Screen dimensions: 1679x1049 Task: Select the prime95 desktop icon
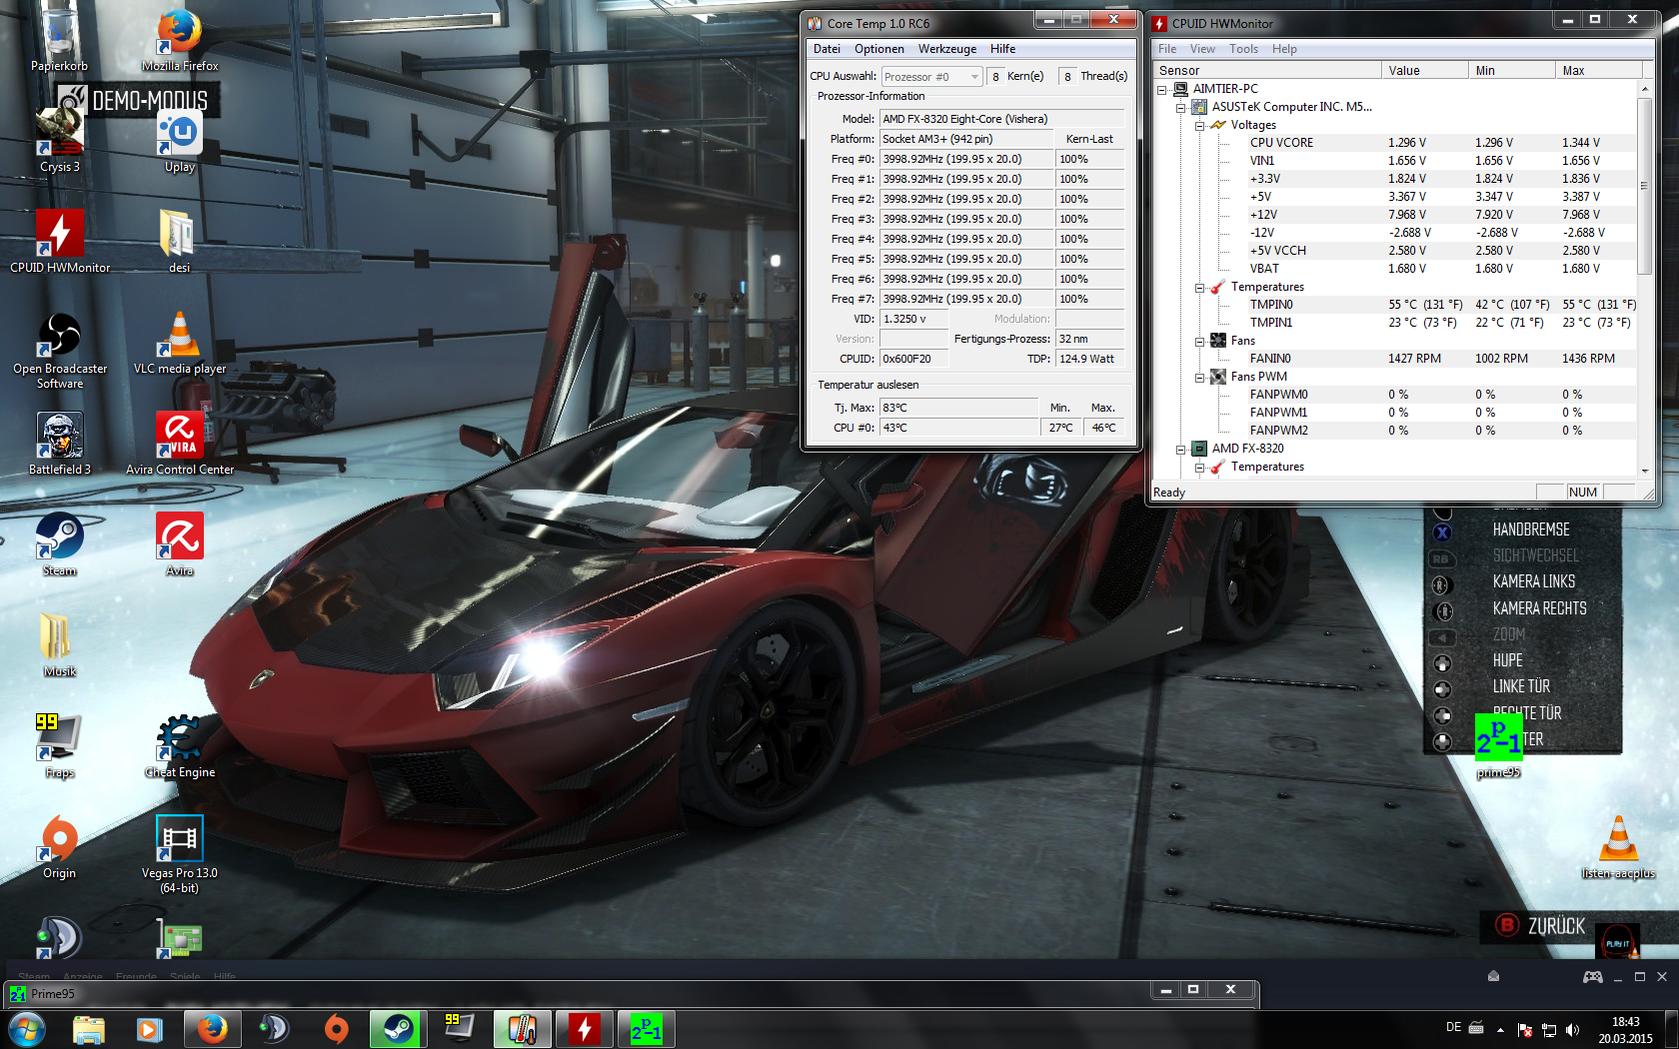coord(1498,746)
